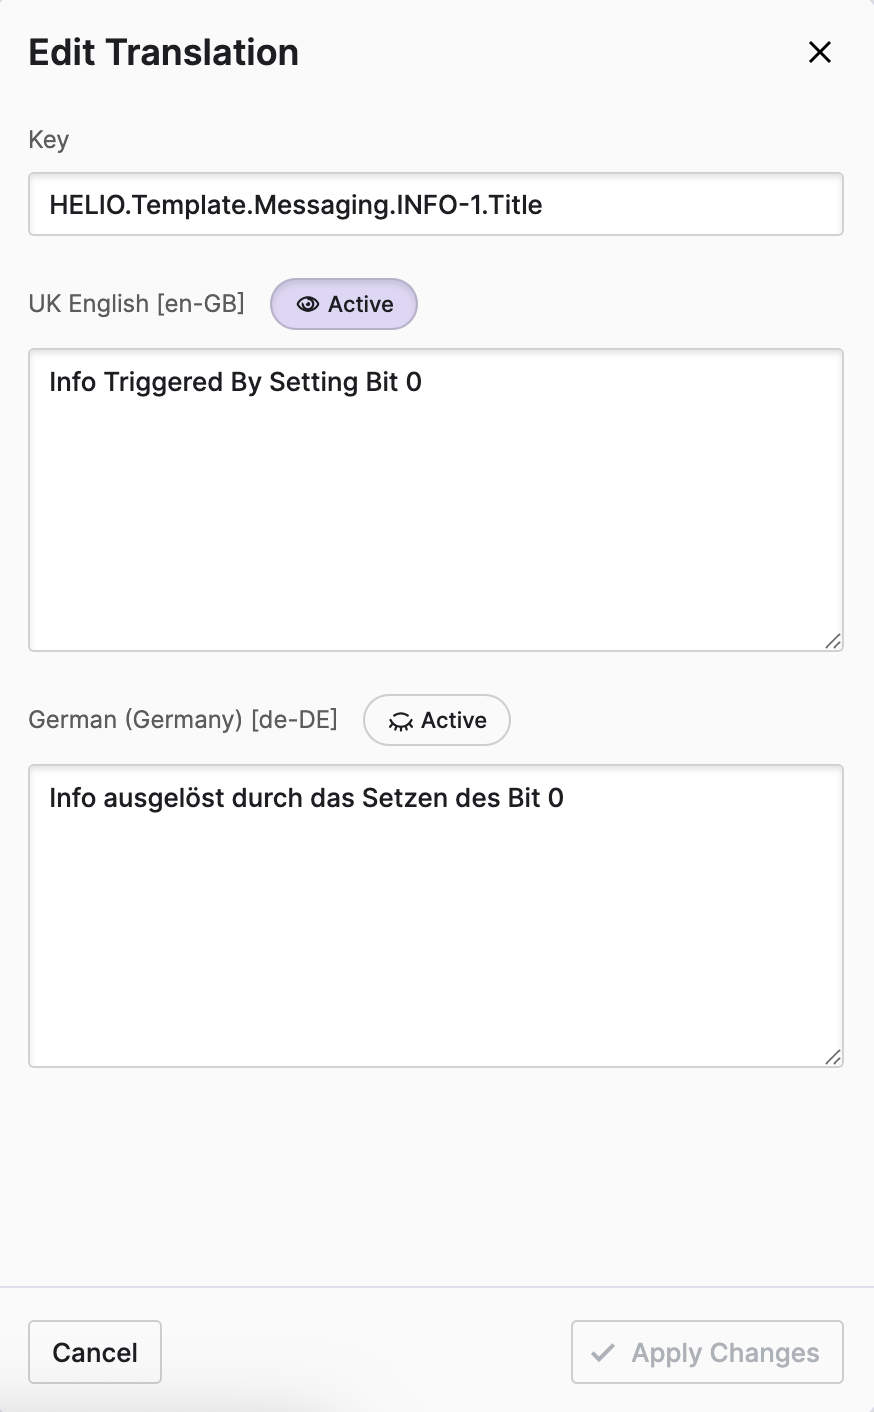Click the Cancel button
The height and width of the screenshot is (1412, 874).
point(95,1352)
